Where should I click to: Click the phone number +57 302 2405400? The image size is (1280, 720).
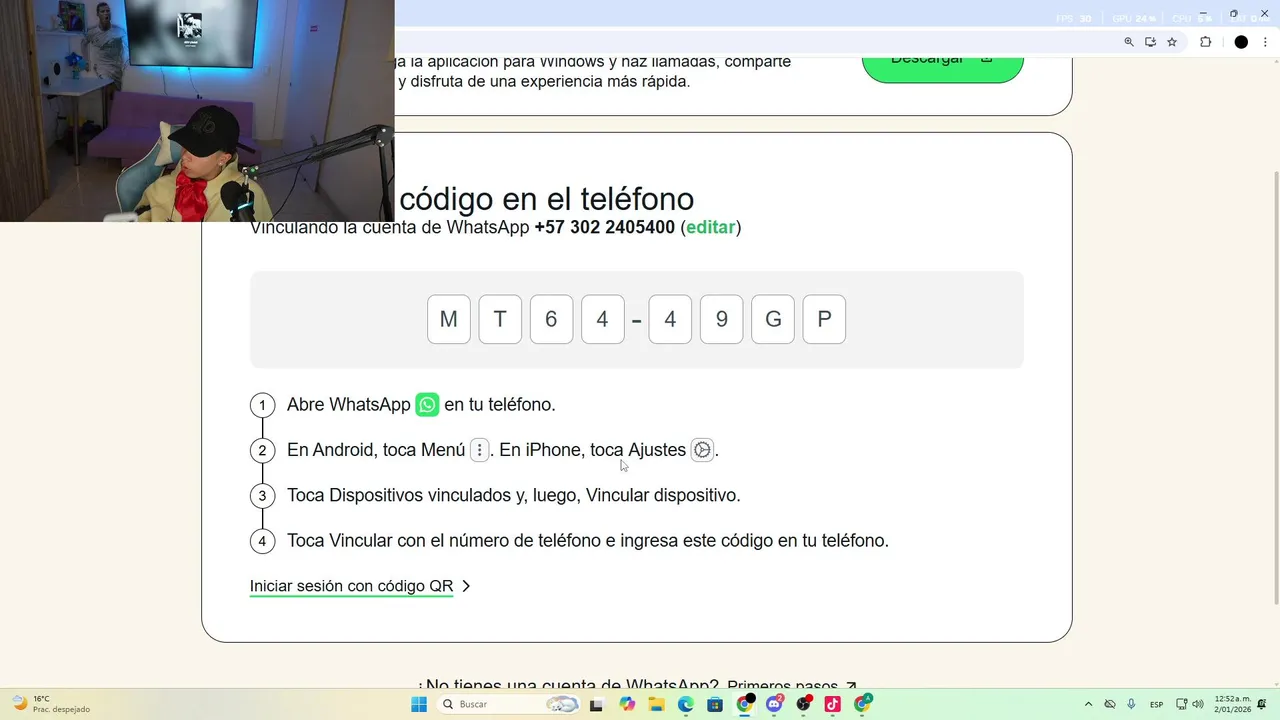point(605,227)
